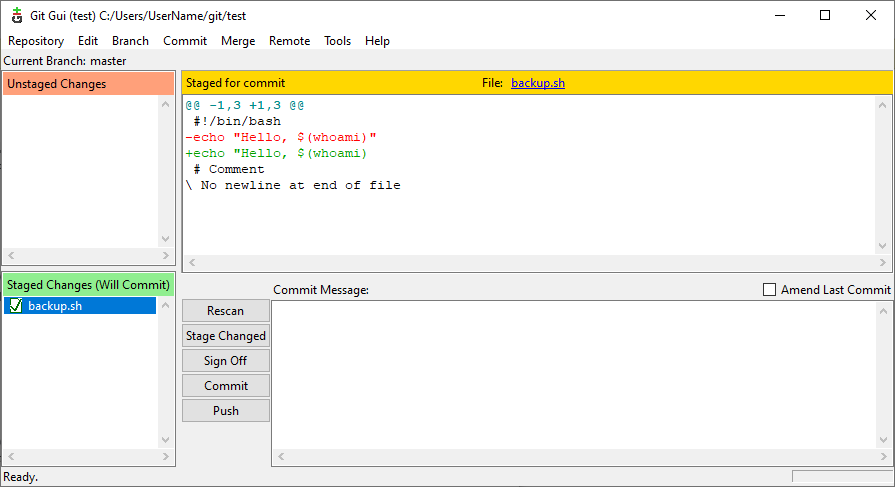Click the 'Current Branch: master' label
895x487 pixels.
click(x=64, y=61)
